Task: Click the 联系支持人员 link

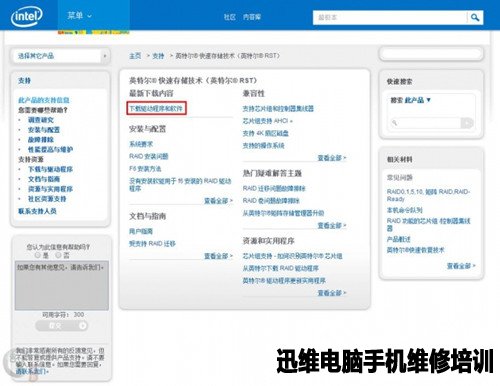Action: pos(37,211)
